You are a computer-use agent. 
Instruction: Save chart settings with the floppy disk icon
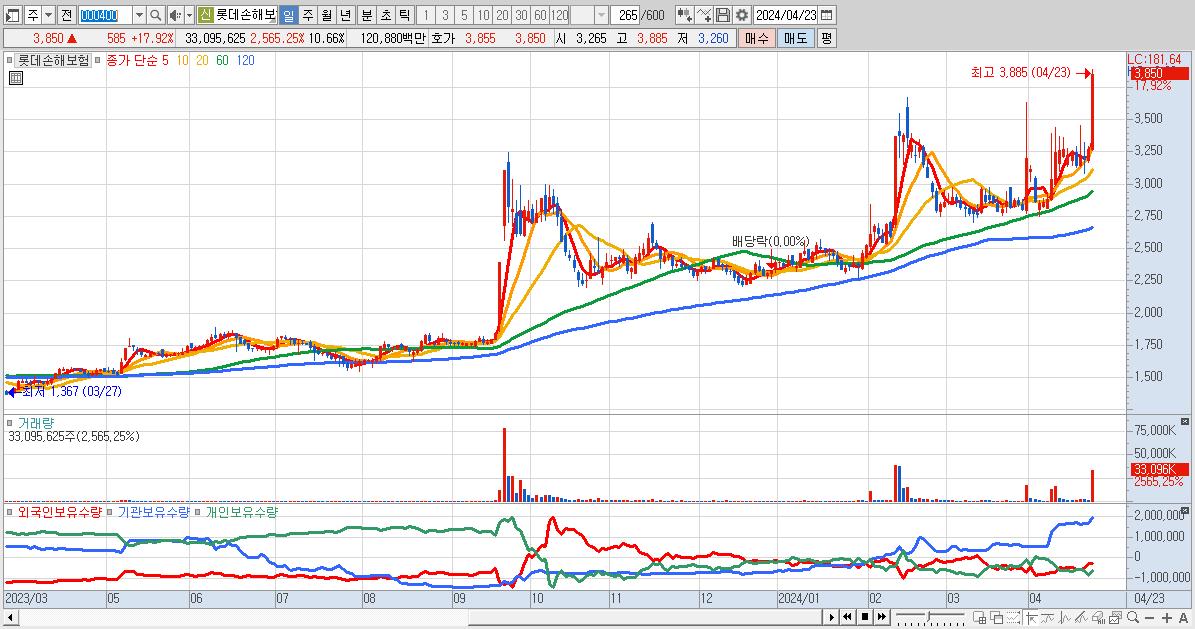723,14
